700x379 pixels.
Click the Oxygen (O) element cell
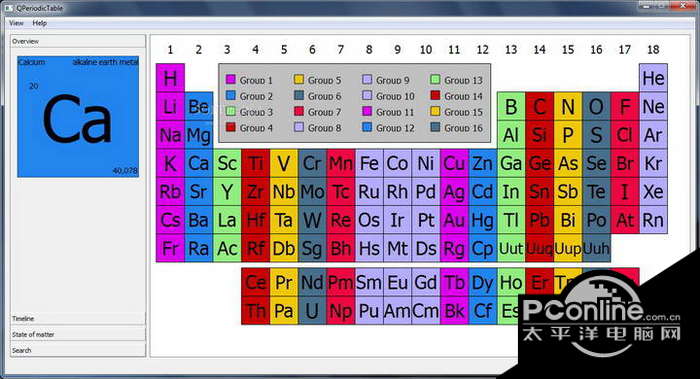[596, 107]
